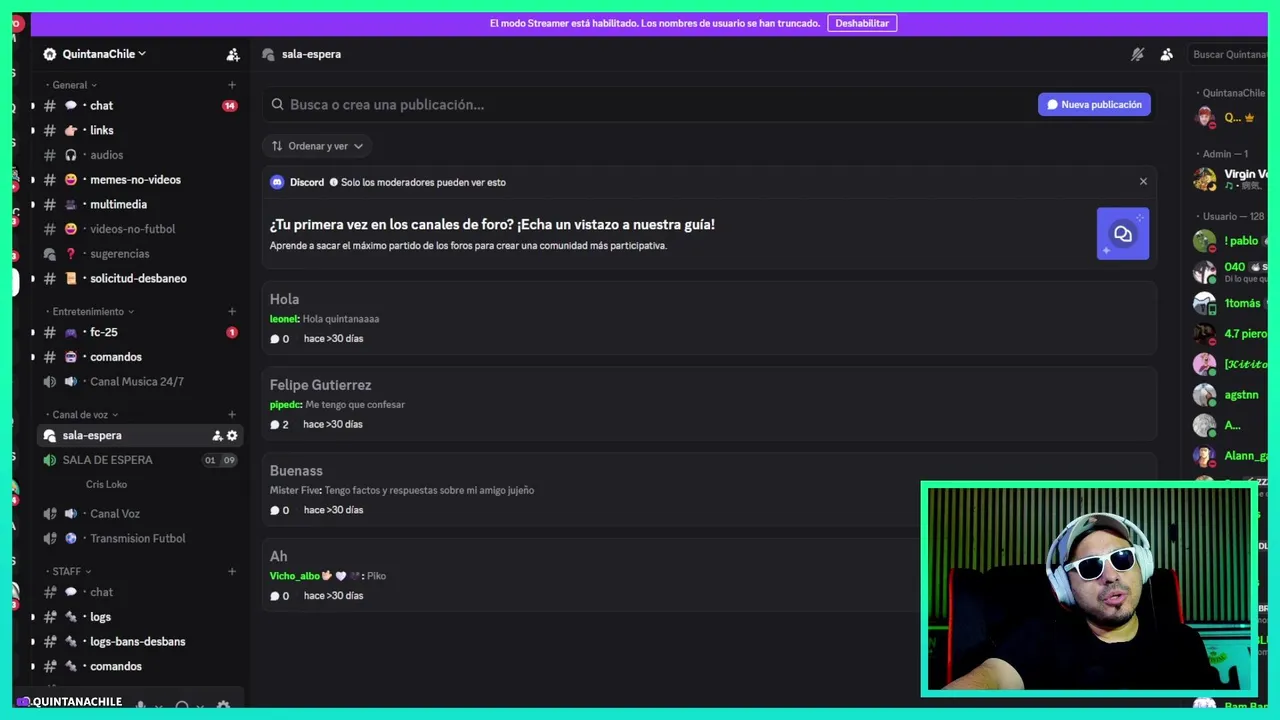Click the forum search or create post field
Viewport: 1280px width, 720px height.
648,104
